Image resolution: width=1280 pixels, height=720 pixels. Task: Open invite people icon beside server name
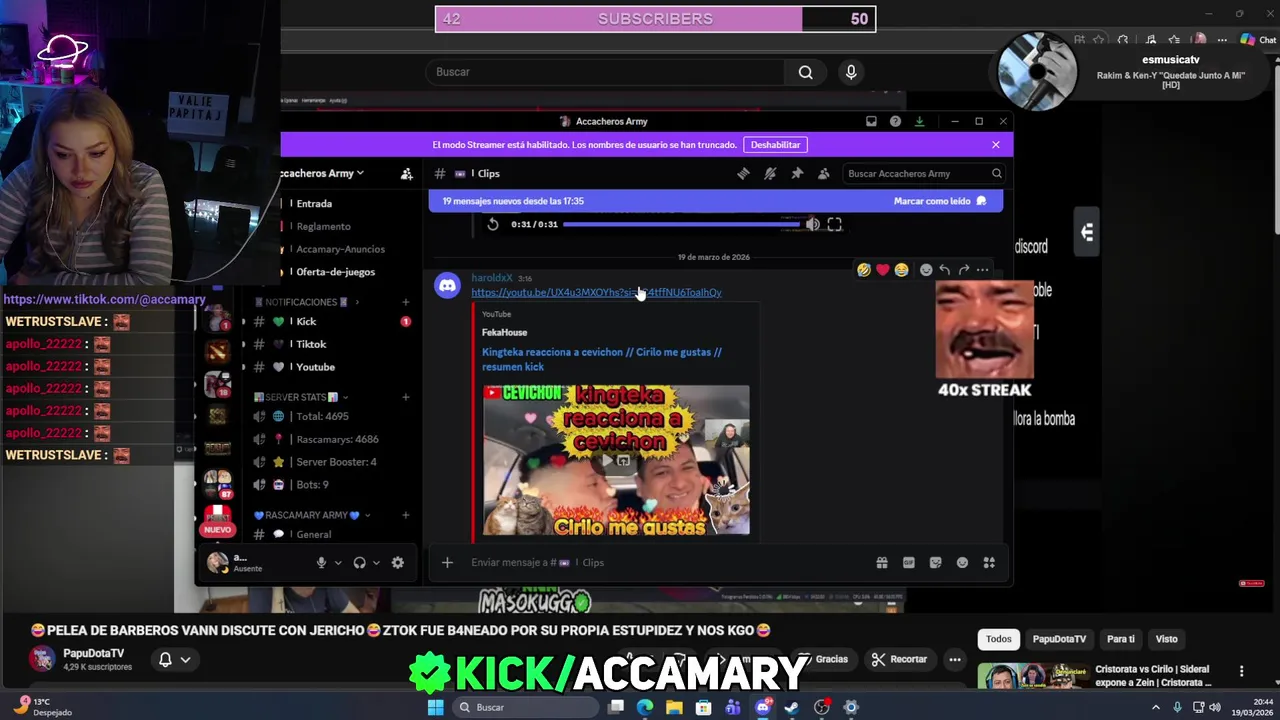406,173
